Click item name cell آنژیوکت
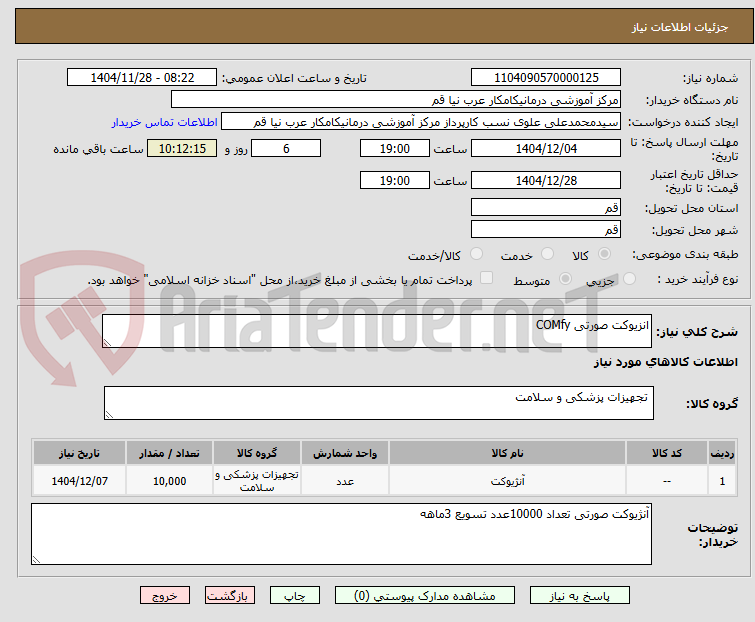Screen dimensions: 755x622 click(x=508, y=480)
